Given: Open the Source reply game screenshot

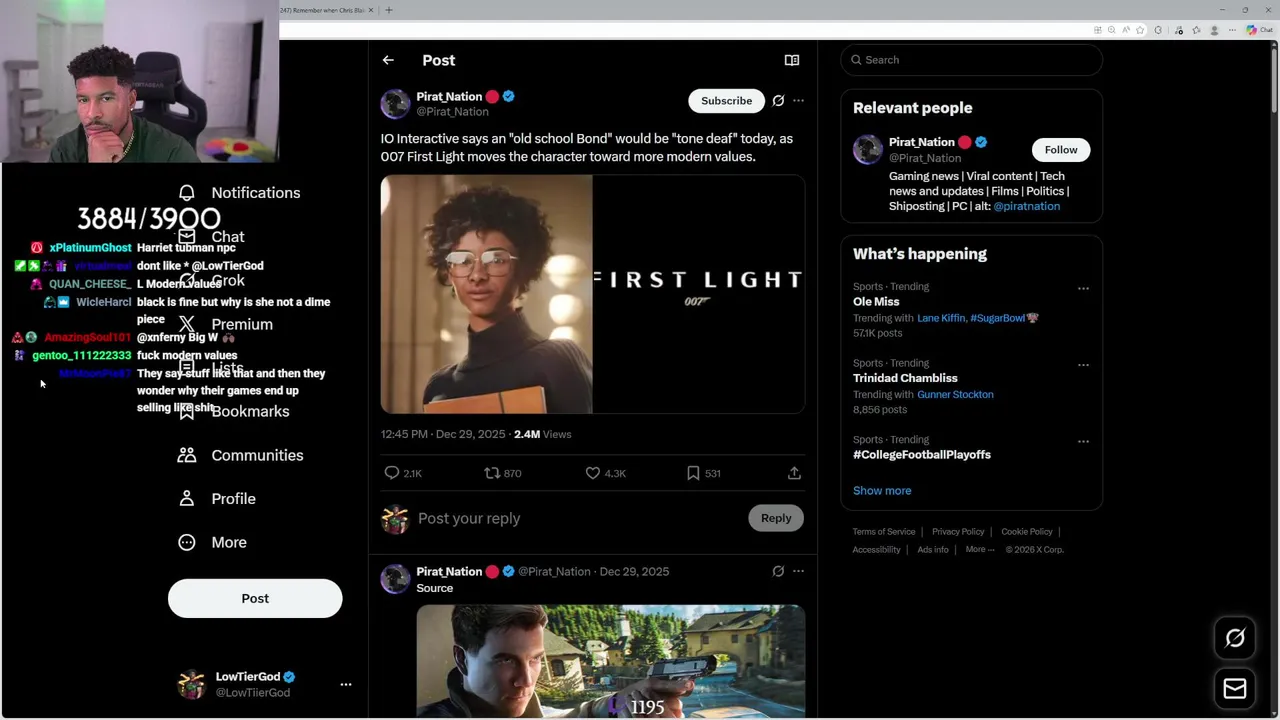Looking at the screenshot, I should (x=611, y=661).
